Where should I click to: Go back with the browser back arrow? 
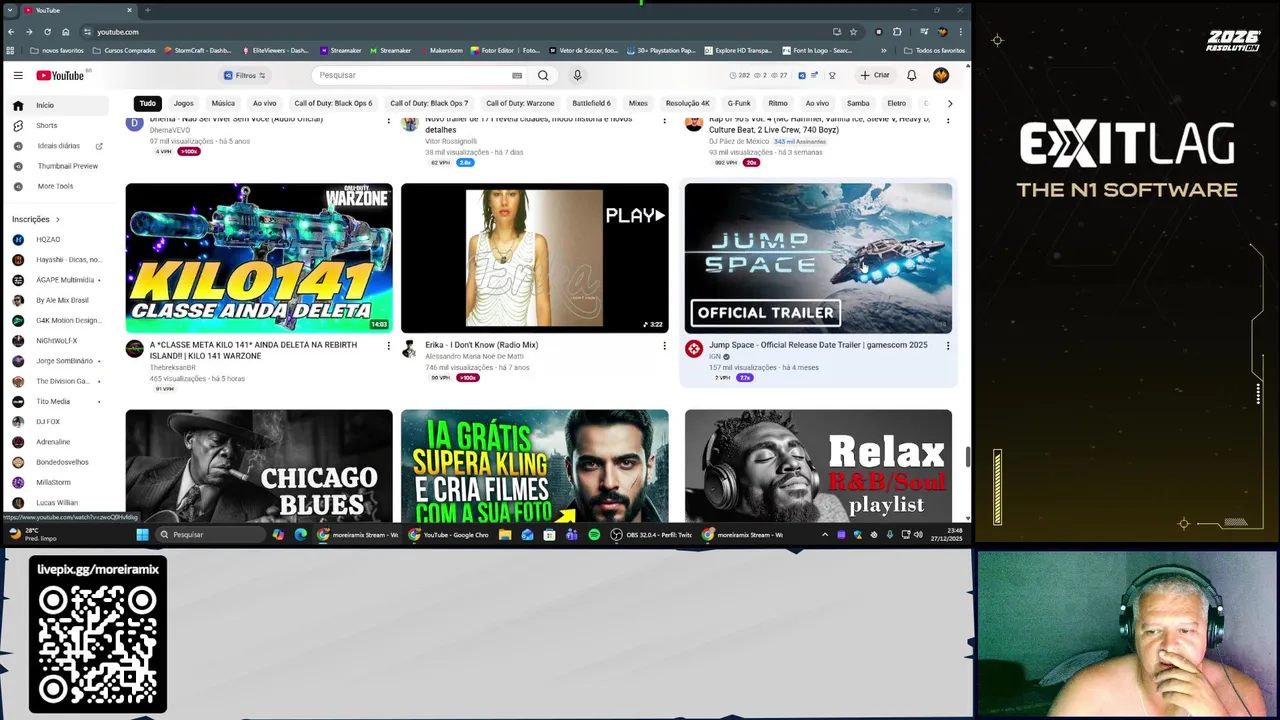click(x=11, y=32)
